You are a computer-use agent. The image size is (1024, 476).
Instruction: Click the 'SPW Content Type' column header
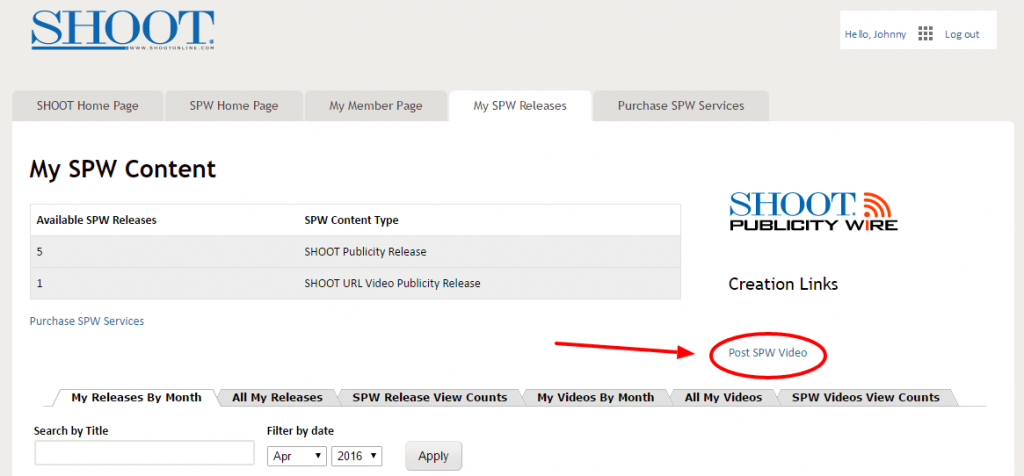coord(351,220)
